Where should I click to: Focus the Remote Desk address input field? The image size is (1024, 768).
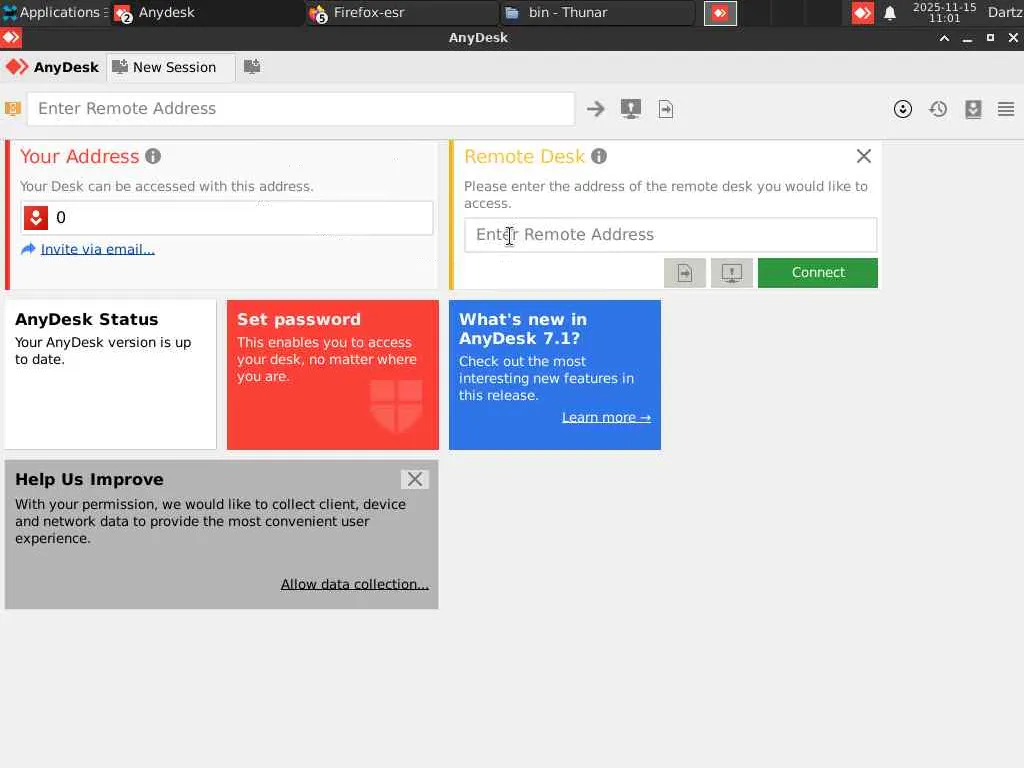[x=671, y=234]
